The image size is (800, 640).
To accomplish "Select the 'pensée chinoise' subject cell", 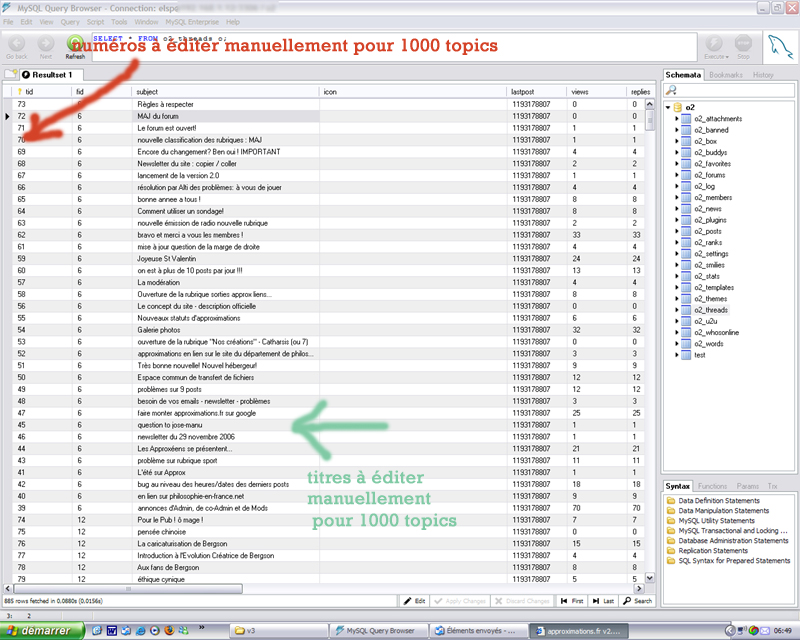I will point(226,532).
